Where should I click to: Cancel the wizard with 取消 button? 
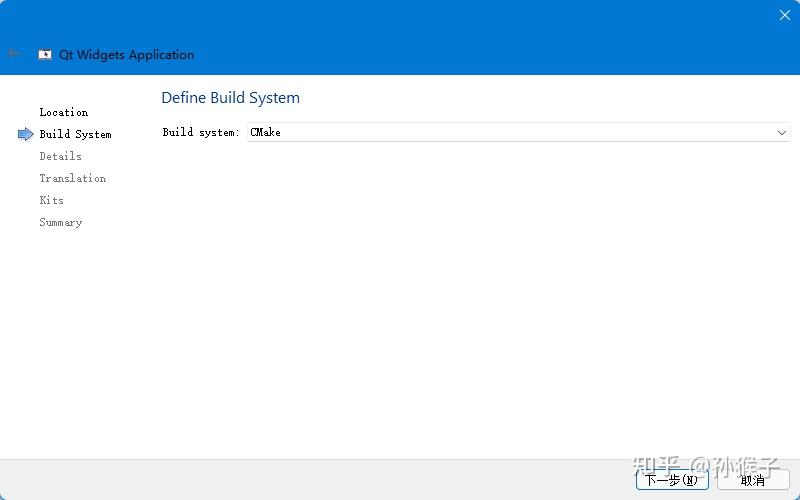click(x=753, y=480)
